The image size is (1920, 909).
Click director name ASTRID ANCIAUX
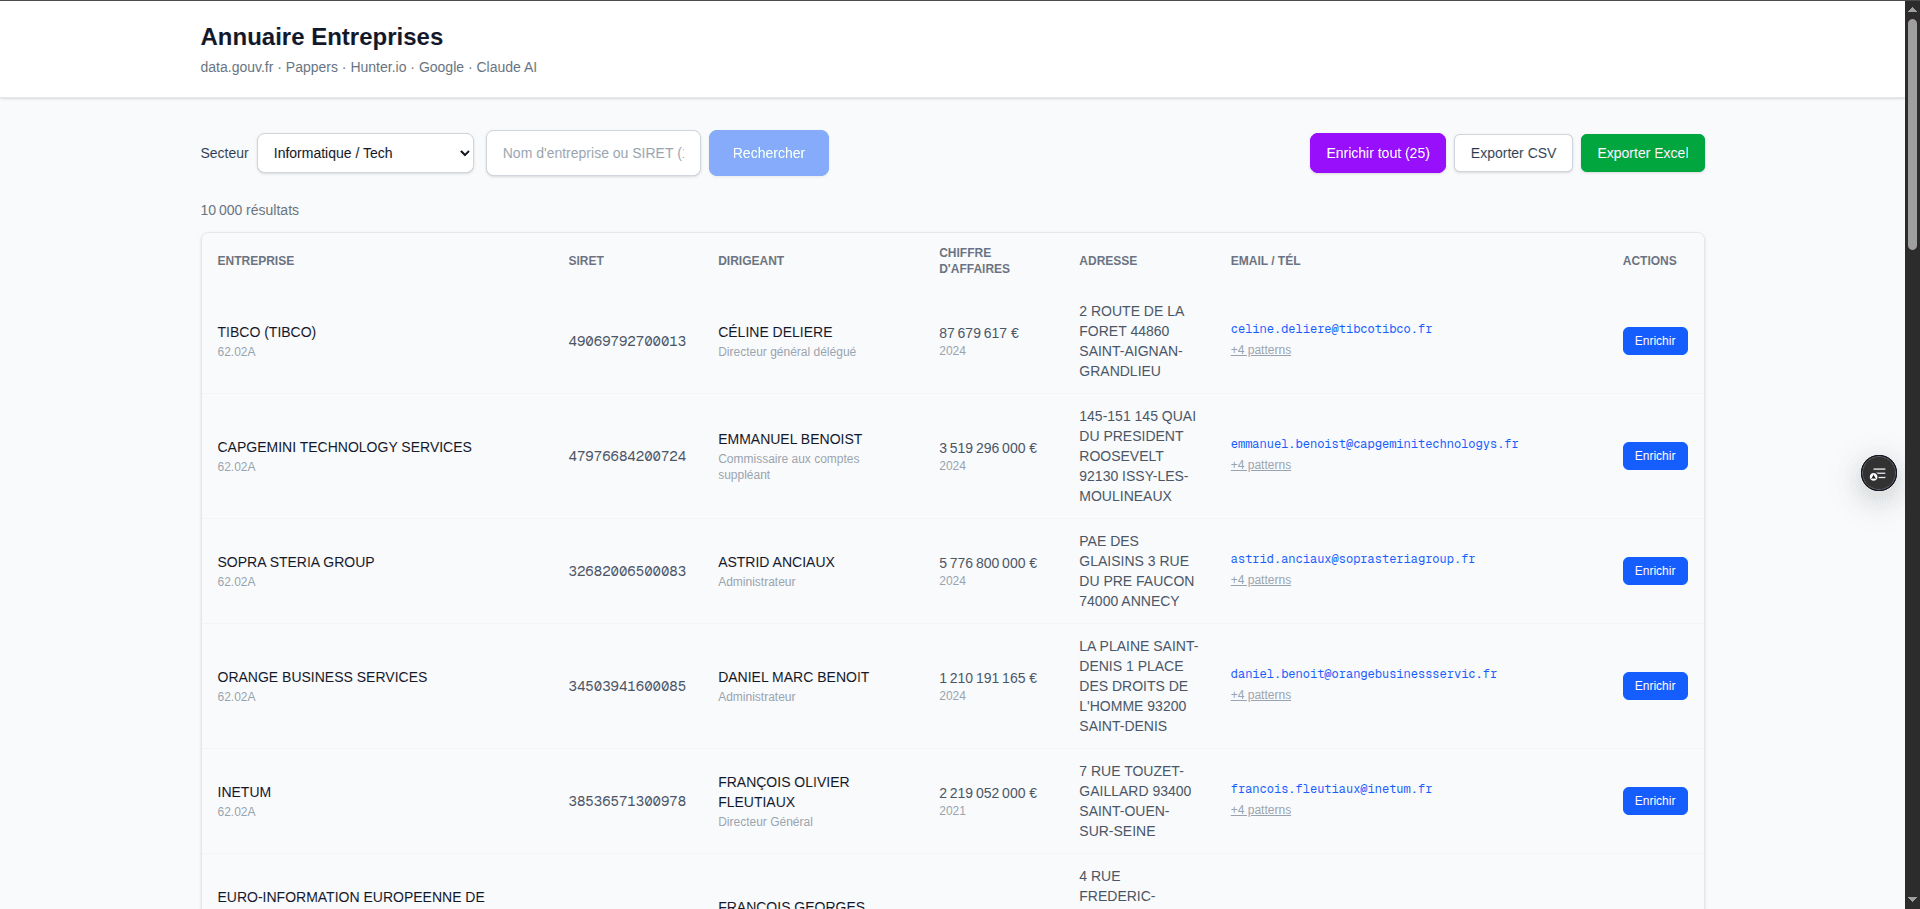point(776,562)
